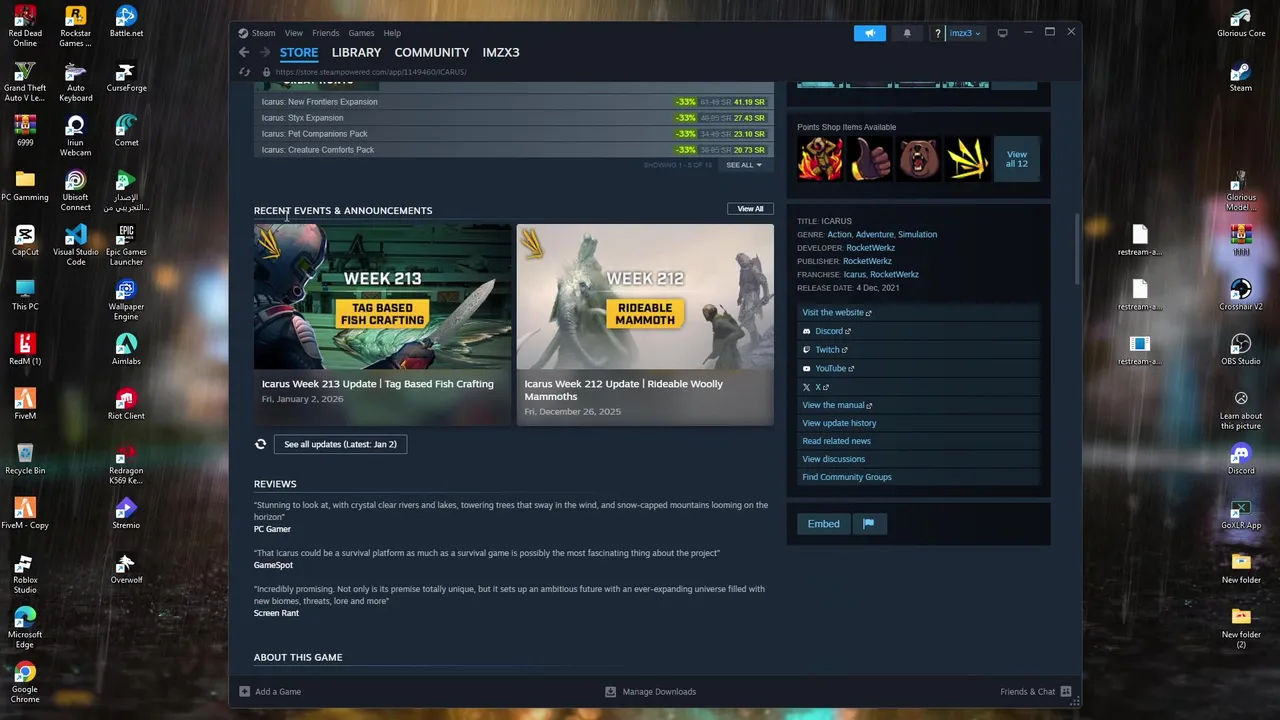Click the Twitch logo icon in links
This screenshot has width=1280, height=720.
[x=806, y=350]
